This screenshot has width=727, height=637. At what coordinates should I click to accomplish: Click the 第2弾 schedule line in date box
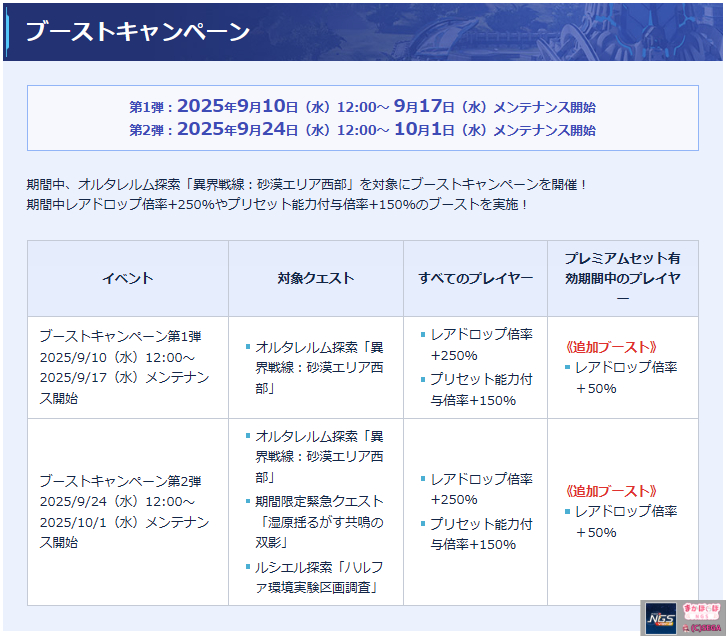[x=363, y=129]
